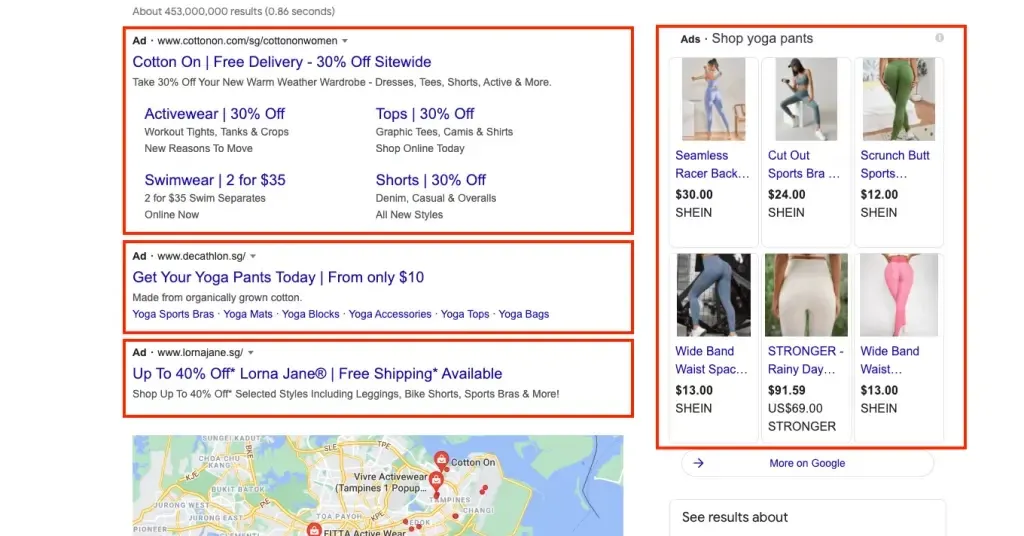Viewport: 1024px width, 536px height.
Task: Follow the Yoga Blocks sitelink
Action: pos(310,314)
